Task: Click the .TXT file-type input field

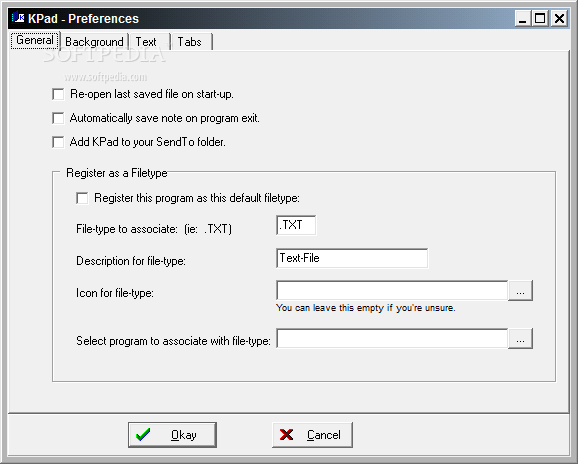Action: coord(296,225)
